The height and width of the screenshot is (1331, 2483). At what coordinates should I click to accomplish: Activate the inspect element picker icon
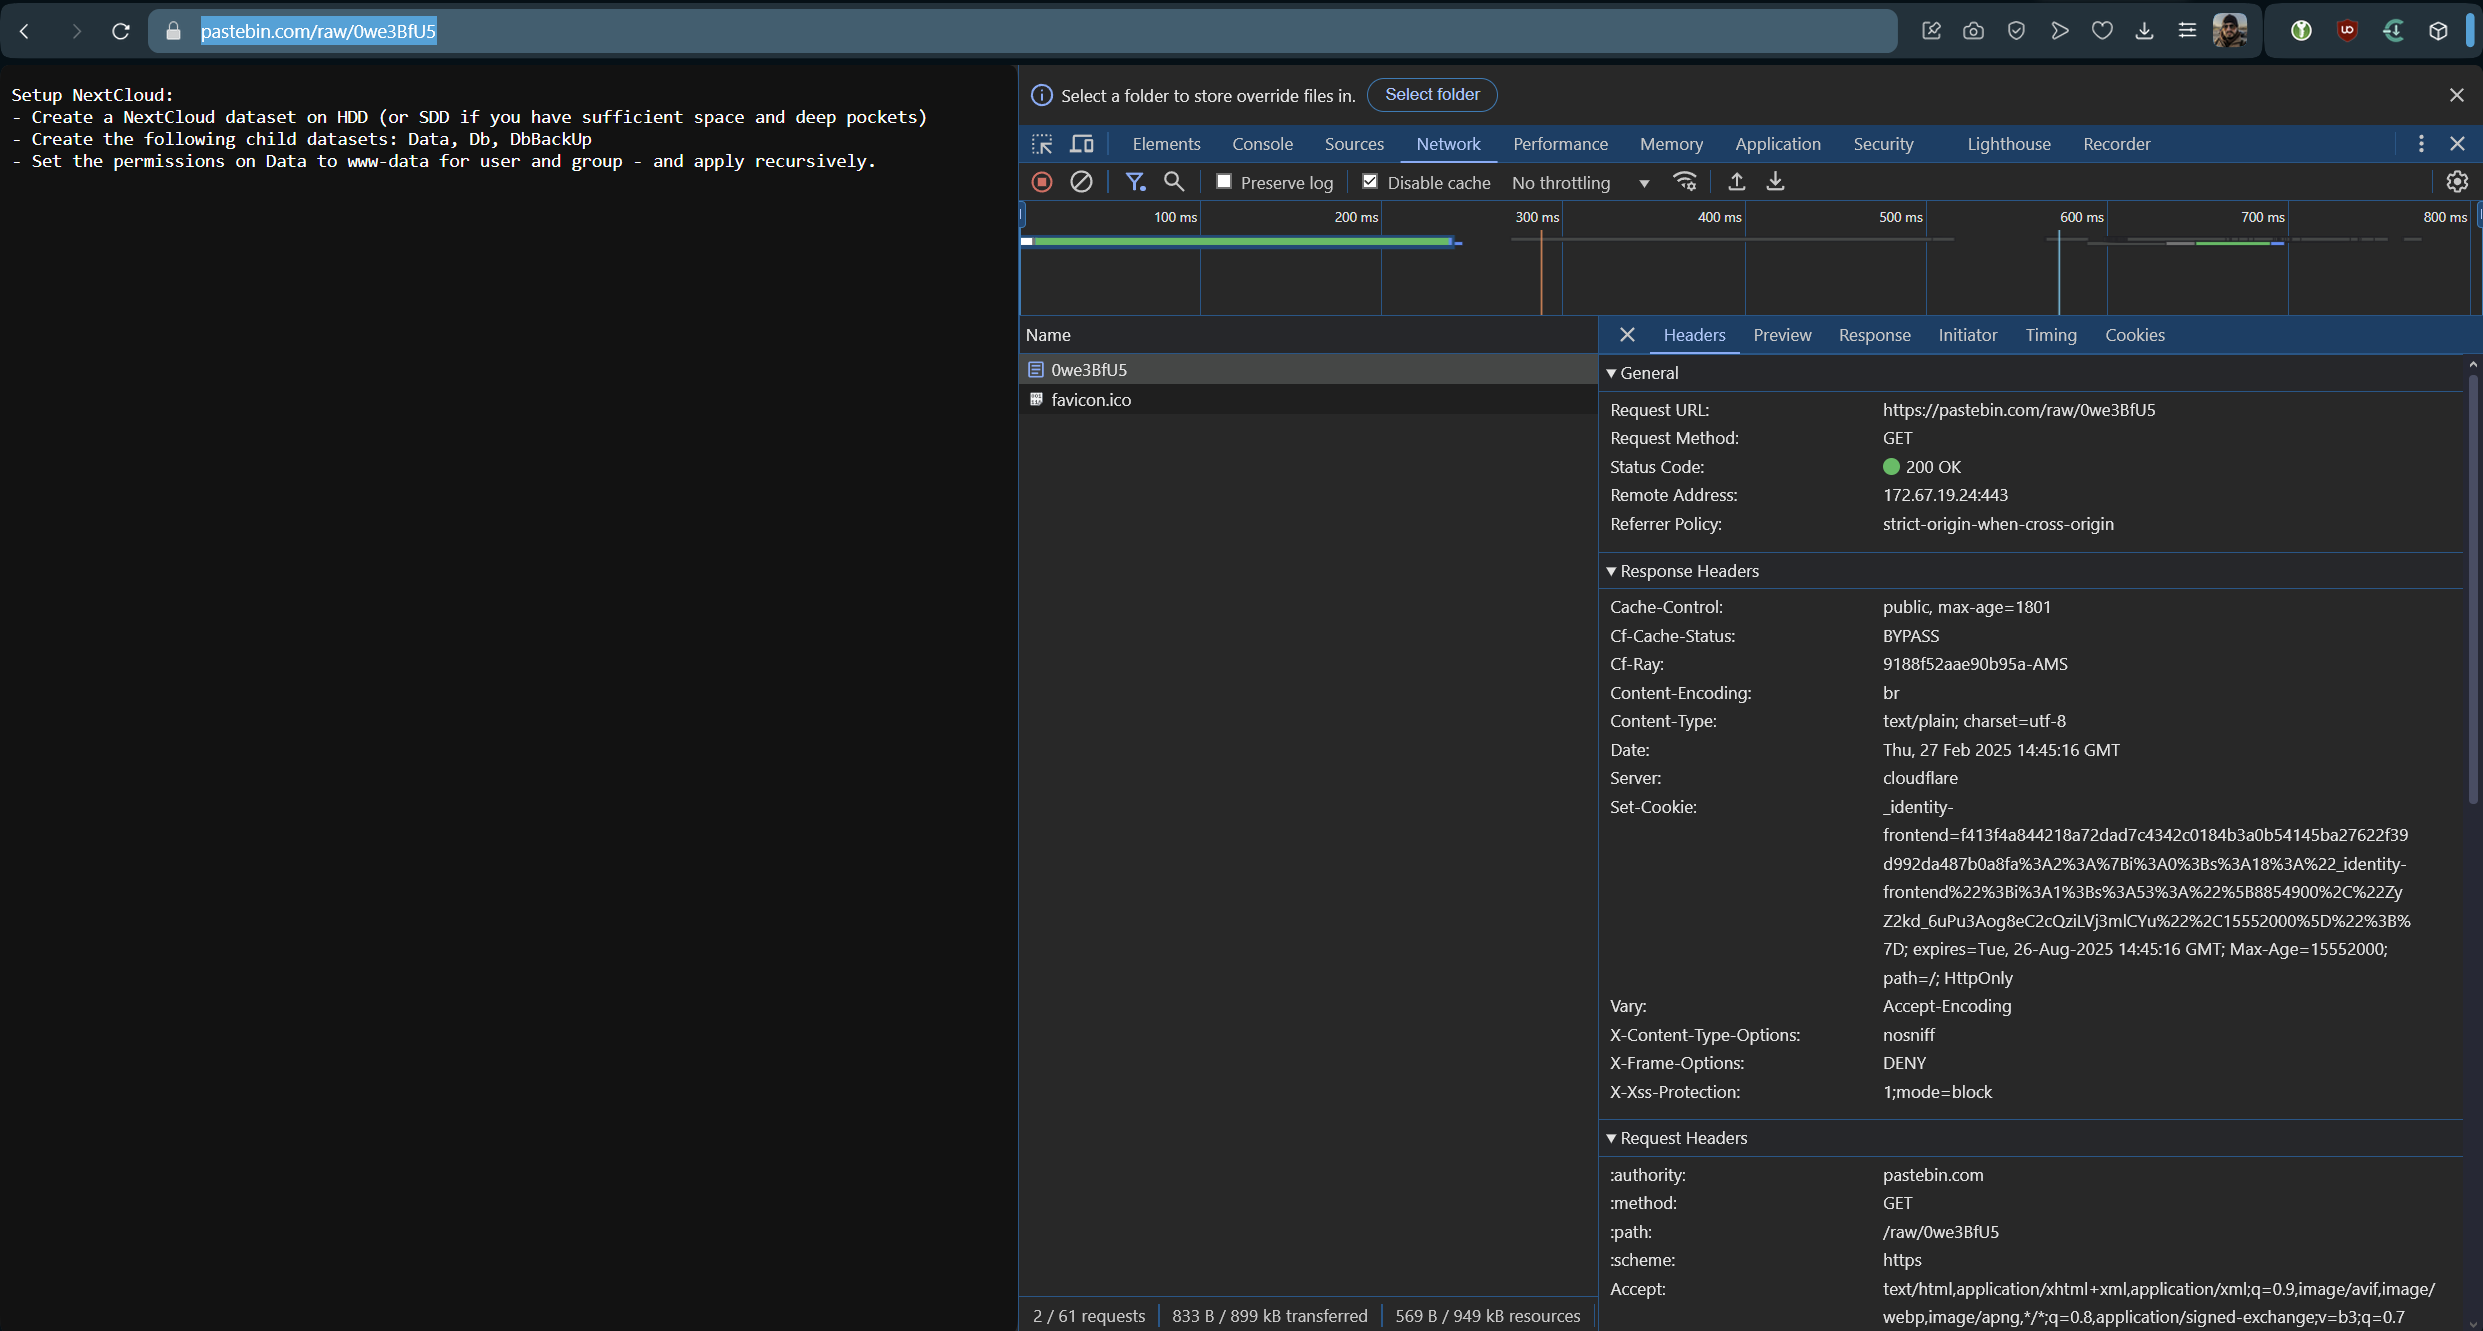[1042, 144]
